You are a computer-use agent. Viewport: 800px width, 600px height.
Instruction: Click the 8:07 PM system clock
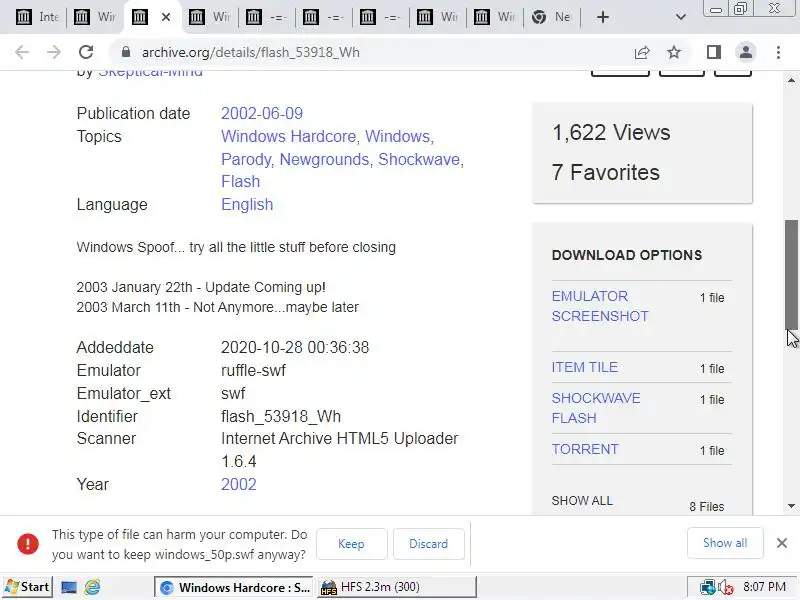[764, 587]
